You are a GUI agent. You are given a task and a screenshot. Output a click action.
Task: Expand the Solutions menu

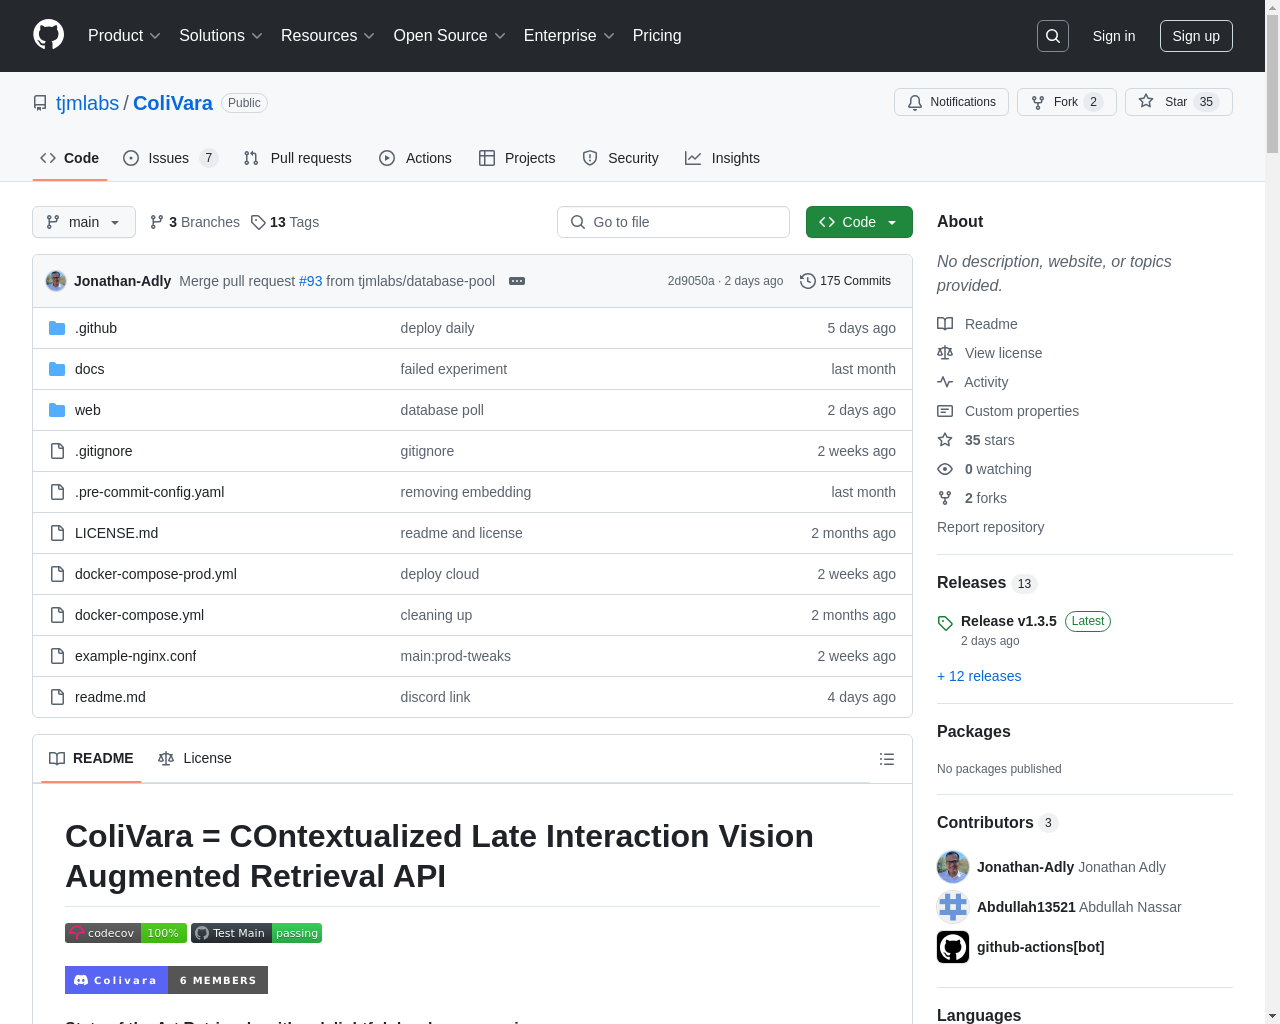(x=221, y=36)
